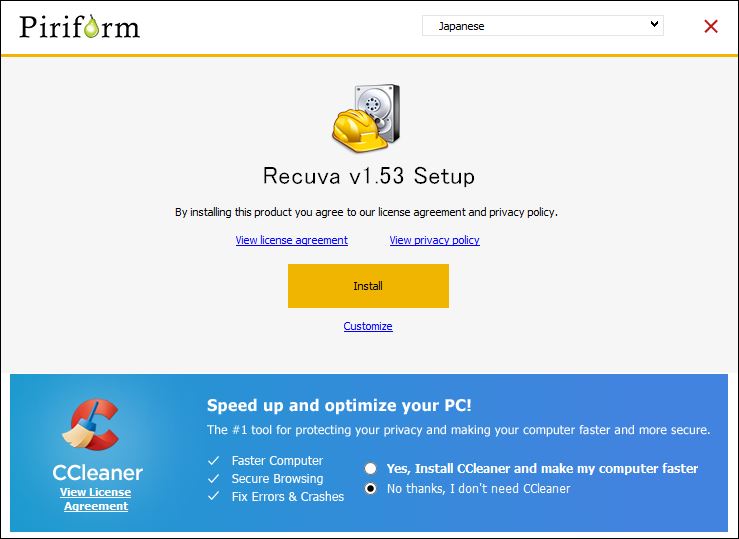This screenshot has height=539, width=739.
Task: Click the license agreement notice sentence
Action: coord(366,212)
